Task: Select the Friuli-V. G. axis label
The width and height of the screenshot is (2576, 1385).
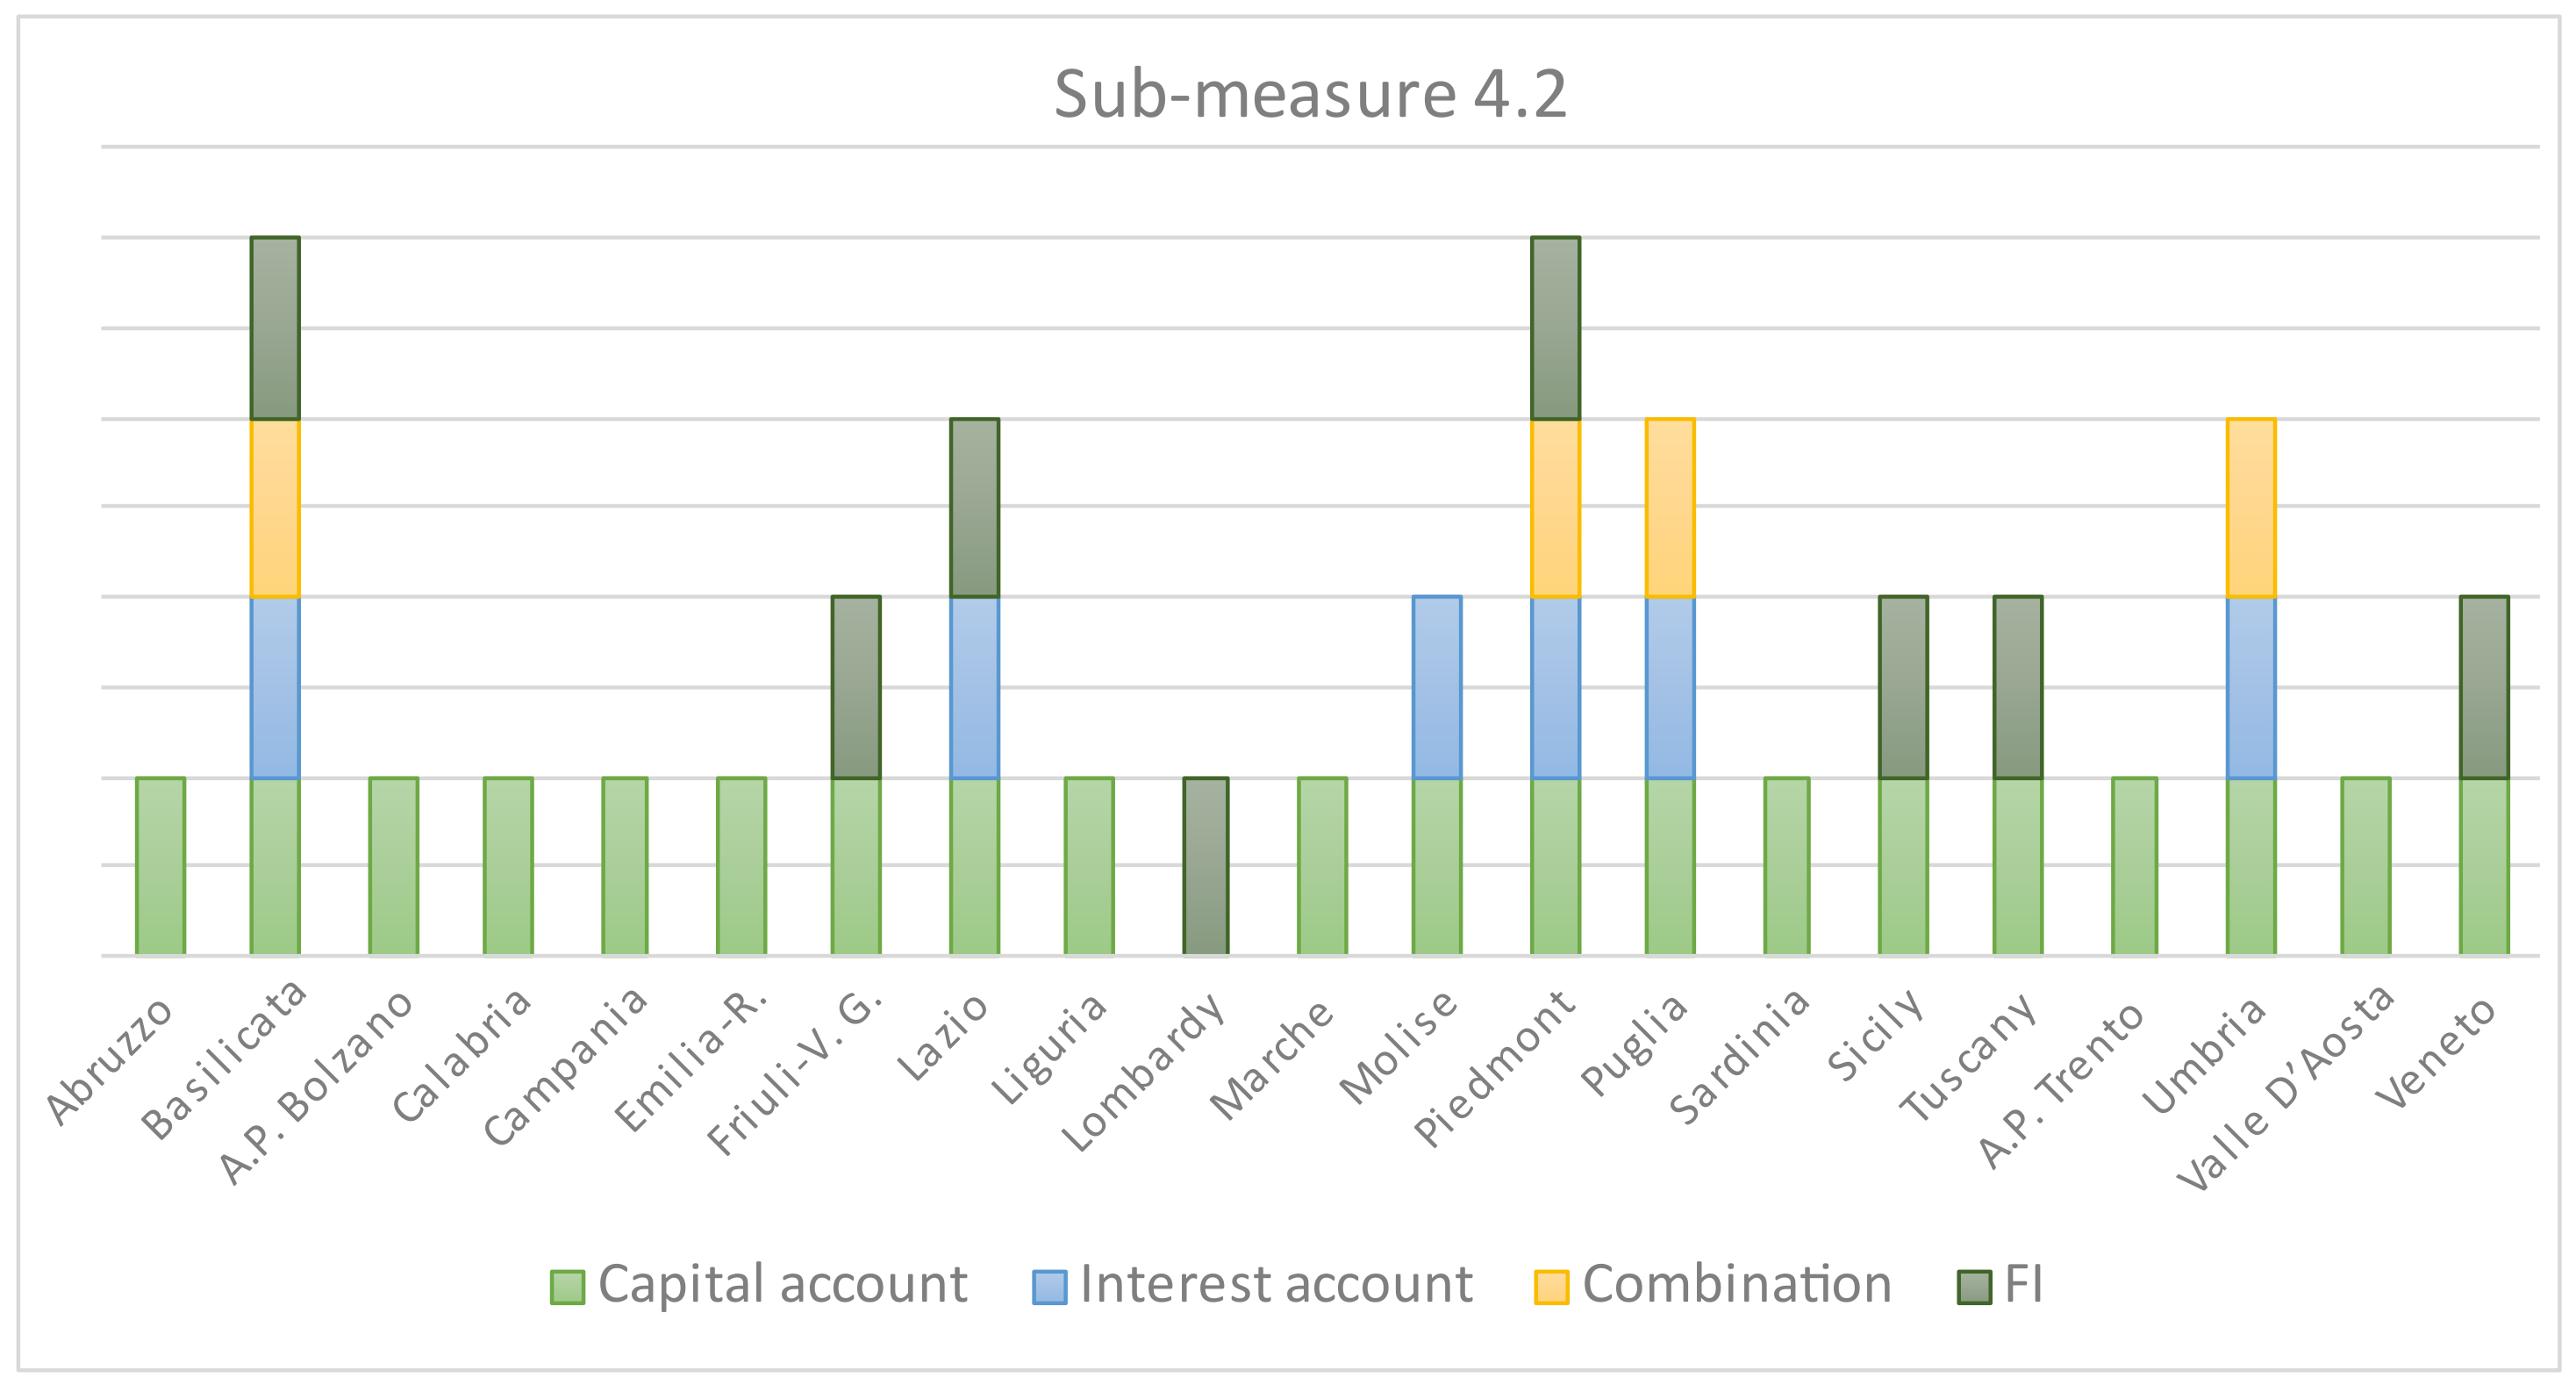Action: 795,1072
